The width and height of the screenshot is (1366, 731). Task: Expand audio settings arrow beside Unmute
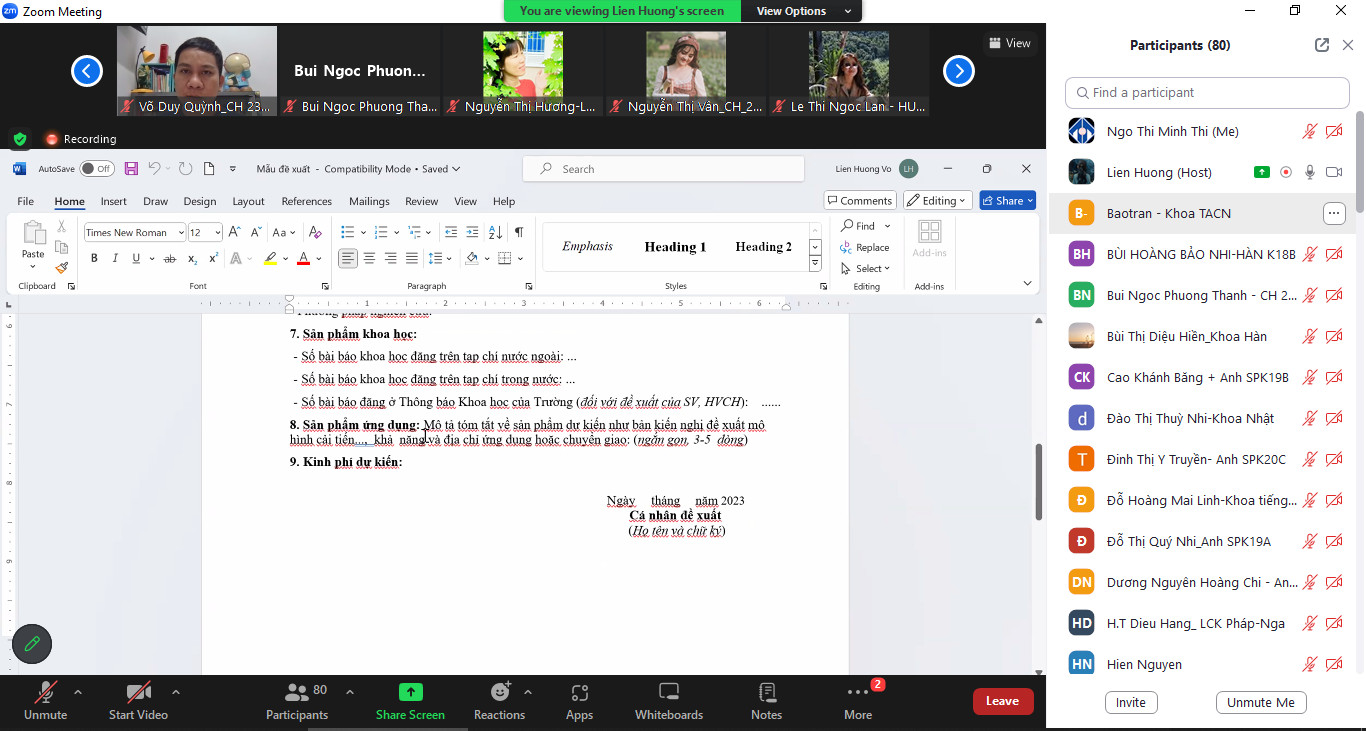(78, 692)
